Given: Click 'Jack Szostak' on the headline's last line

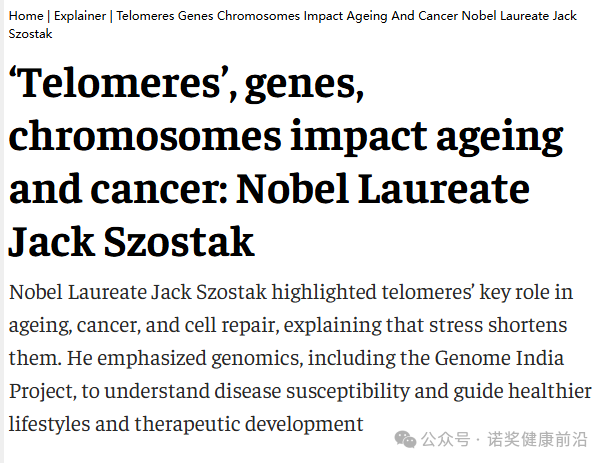Looking at the screenshot, I should 132,242.
